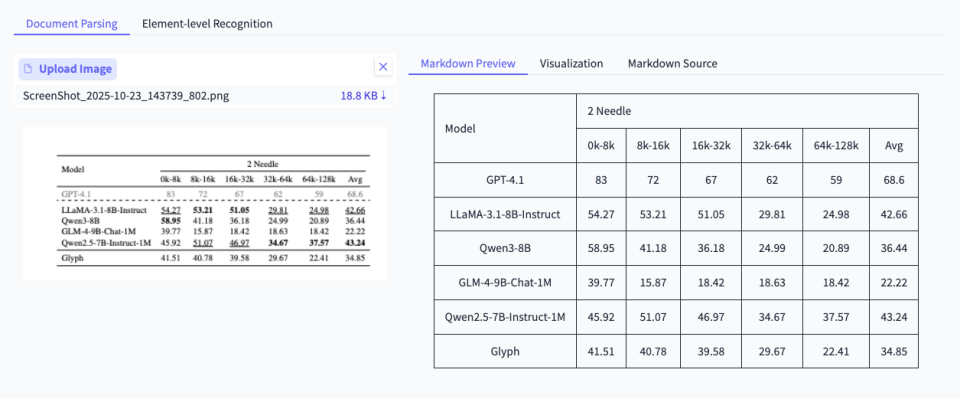Viewport: 960px width, 399px height.
Task: Click the 22.22 cell in GLM-4-9B-Chat-1M row
Action: [894, 283]
